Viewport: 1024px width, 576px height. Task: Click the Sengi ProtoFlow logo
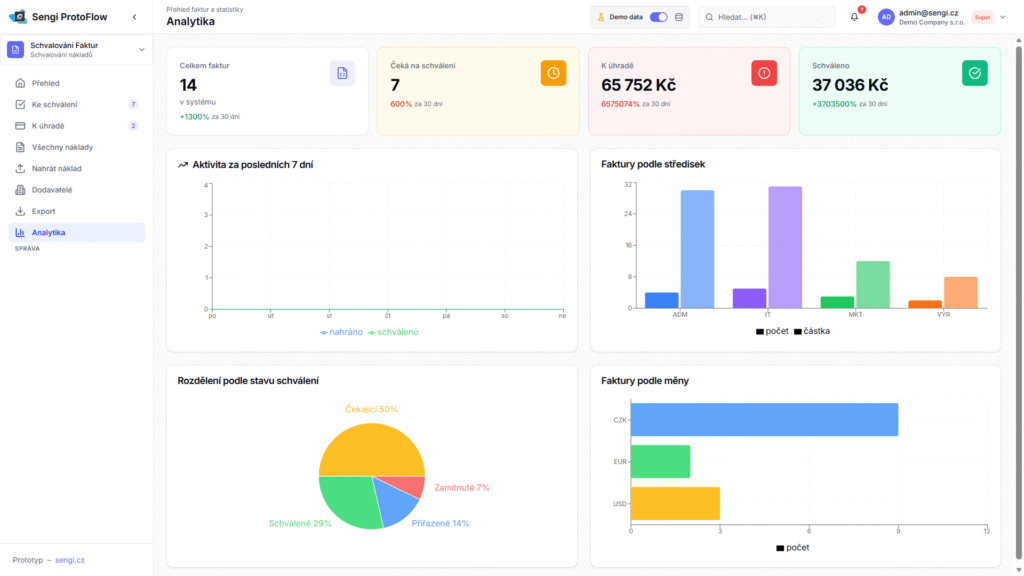(17, 17)
